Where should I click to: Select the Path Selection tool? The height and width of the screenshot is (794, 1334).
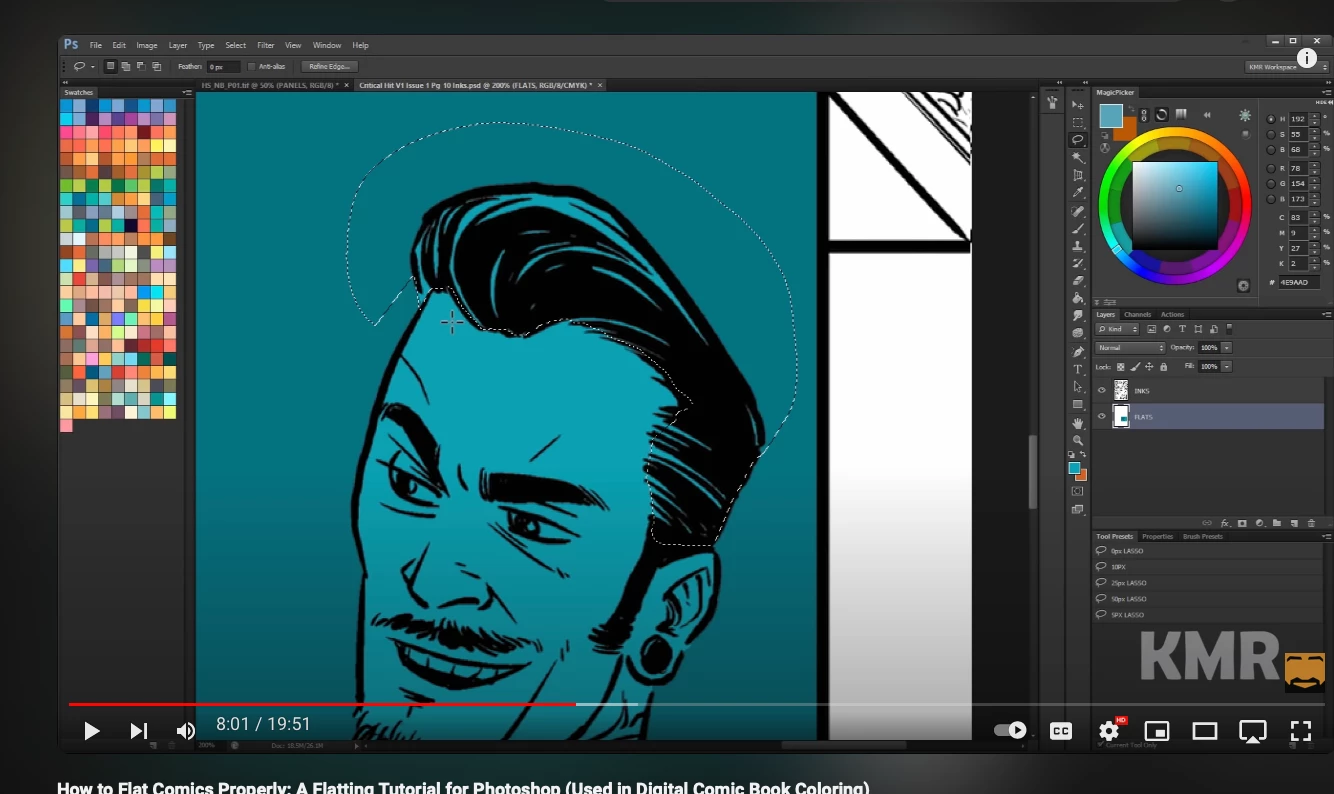click(1077, 386)
